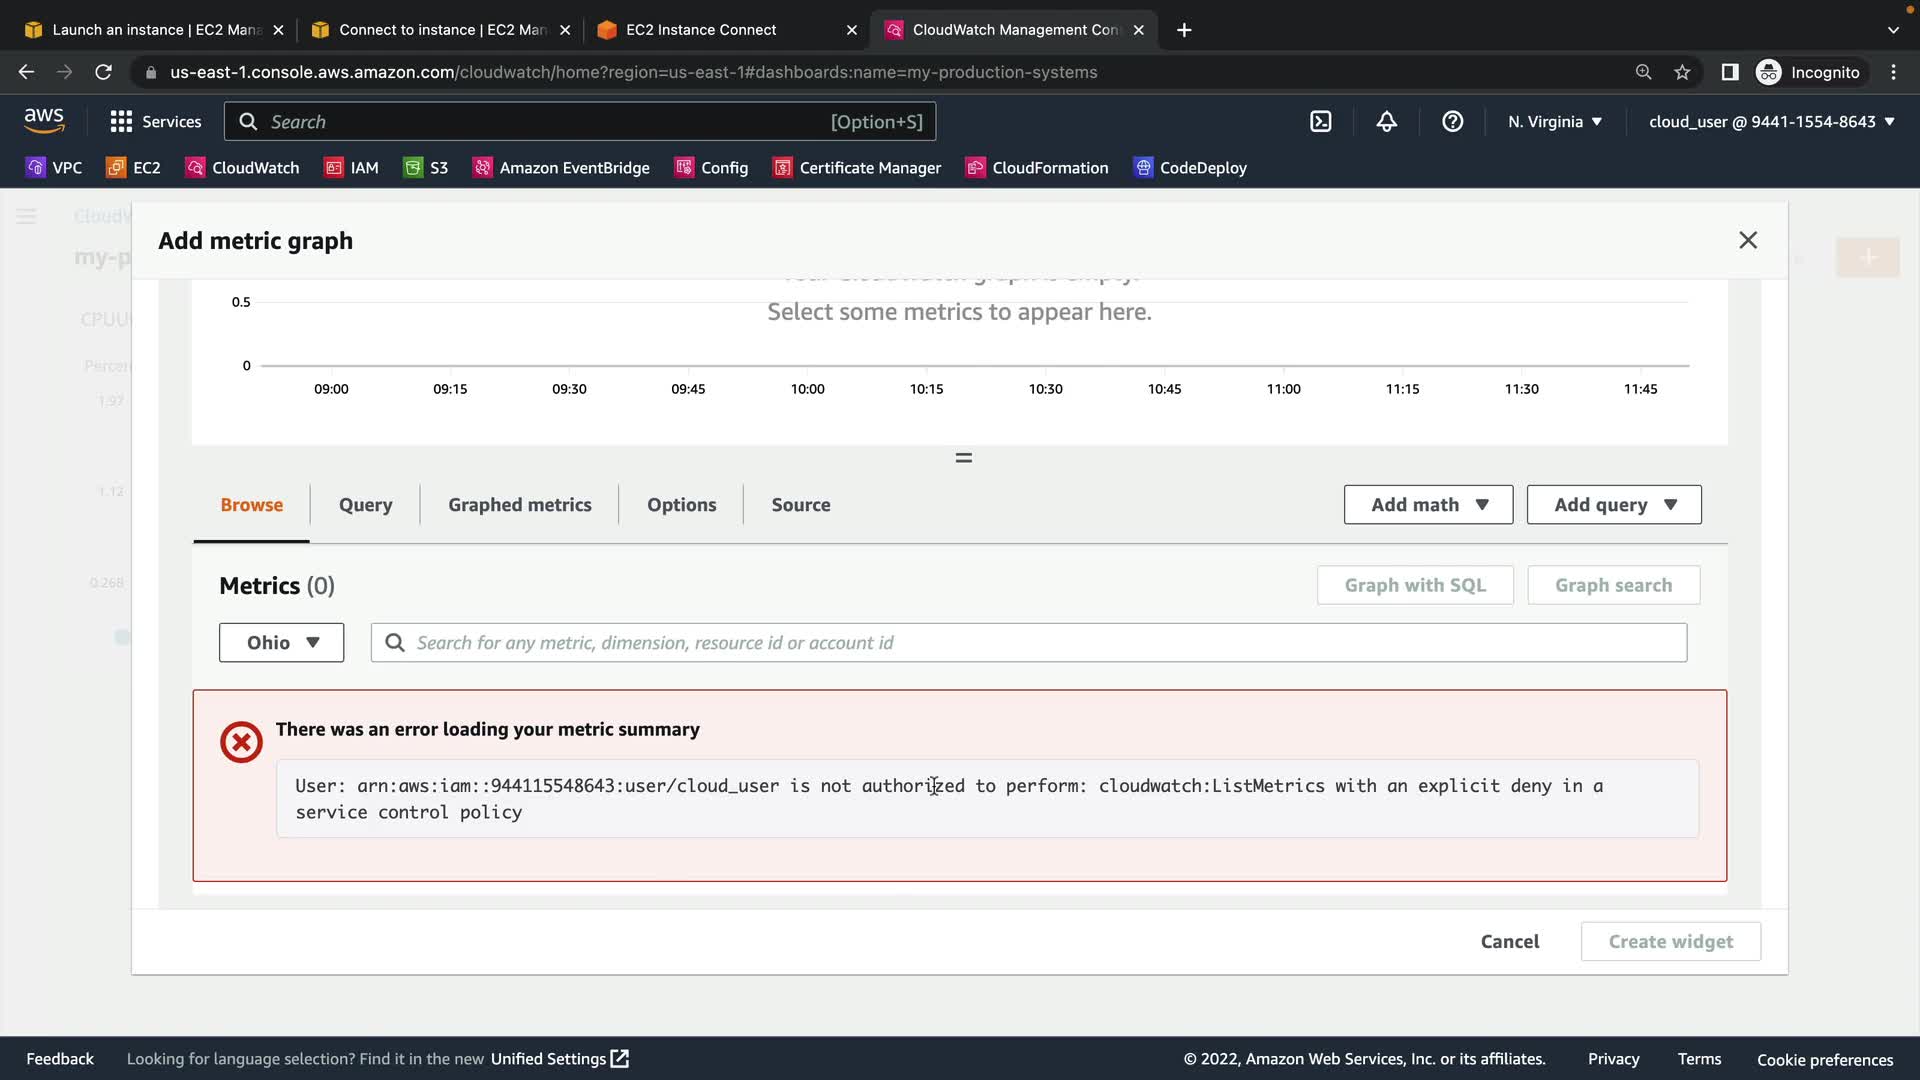The height and width of the screenshot is (1080, 1920).
Task: Open AWS CloudShell icon in header
Action: [1320, 122]
